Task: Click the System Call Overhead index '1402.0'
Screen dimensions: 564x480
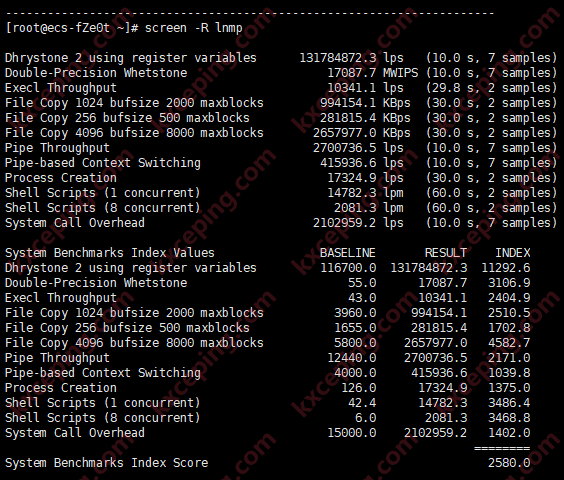Action: (x=509, y=433)
